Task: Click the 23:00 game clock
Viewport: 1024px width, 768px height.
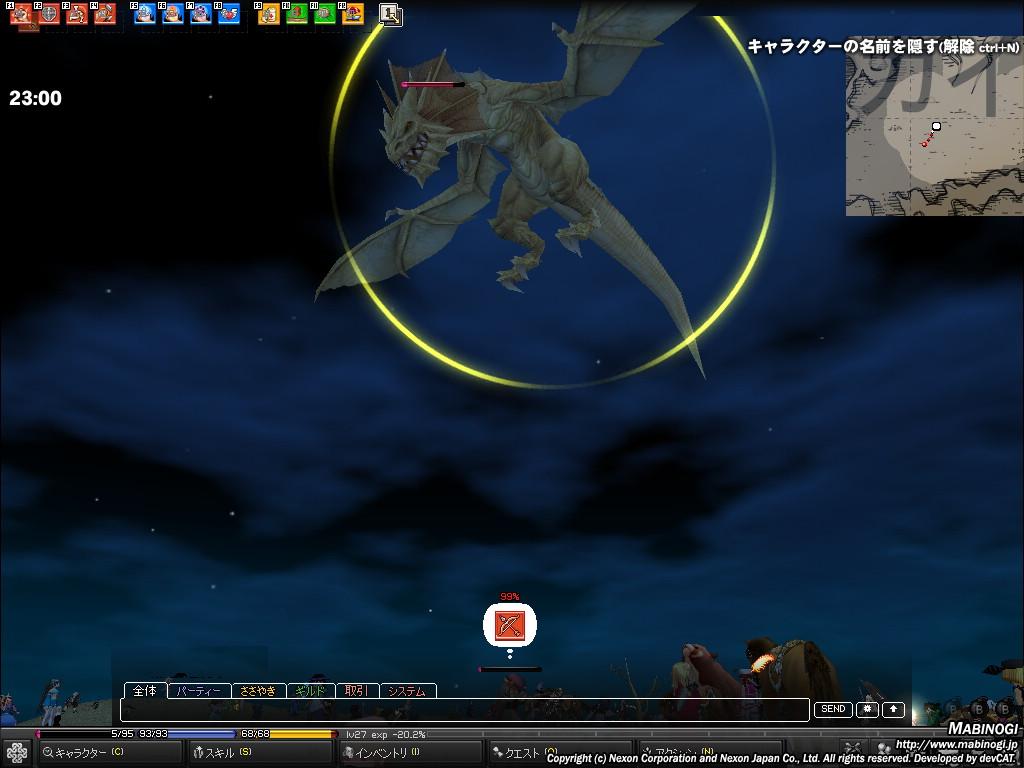Action: (x=35, y=98)
